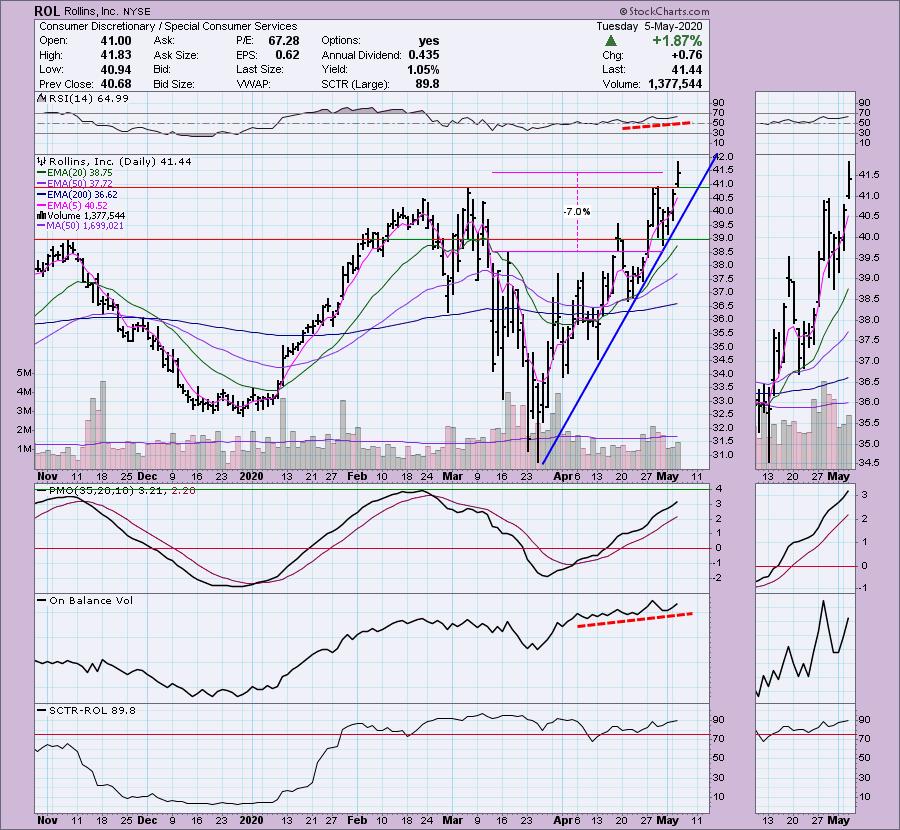This screenshot has width=900, height=830.
Task: Click the Prev Close value 40.68
Action: coord(116,84)
